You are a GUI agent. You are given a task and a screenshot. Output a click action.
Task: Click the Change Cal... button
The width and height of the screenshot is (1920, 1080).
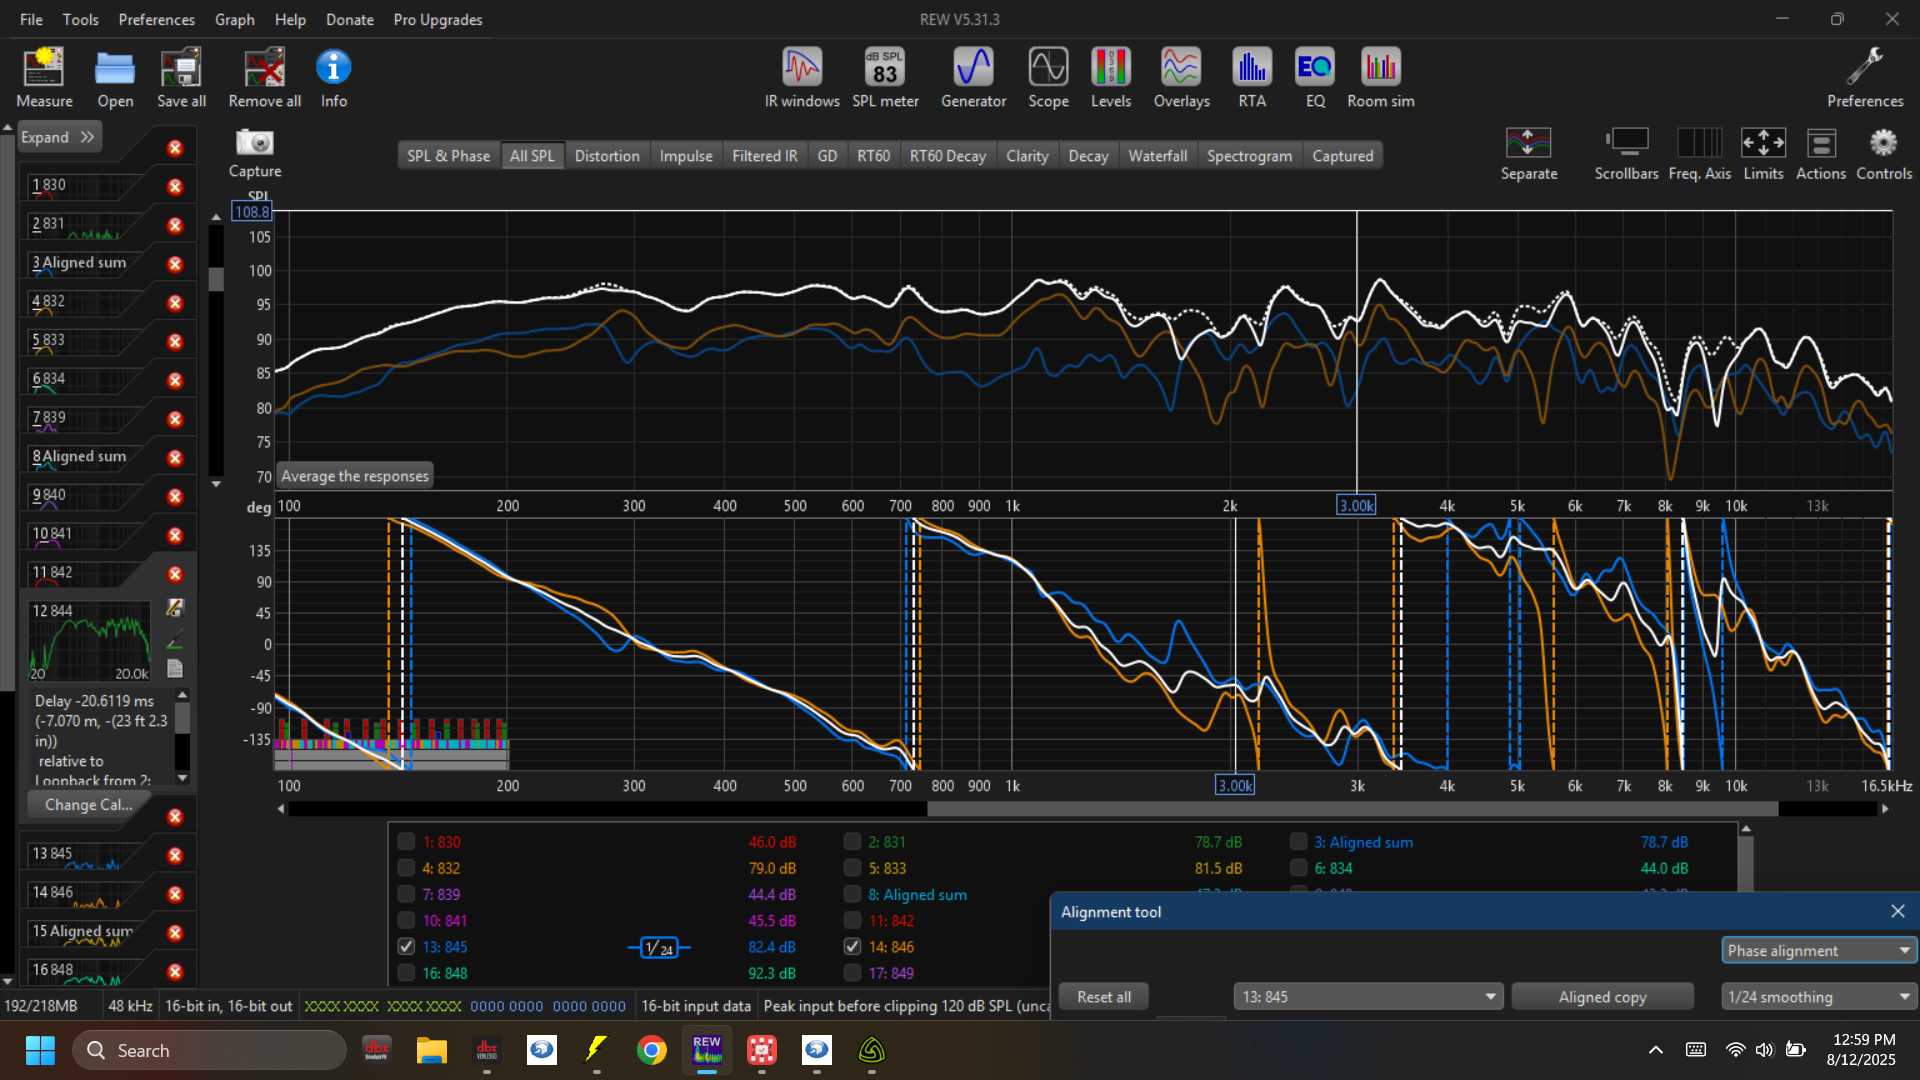point(88,804)
